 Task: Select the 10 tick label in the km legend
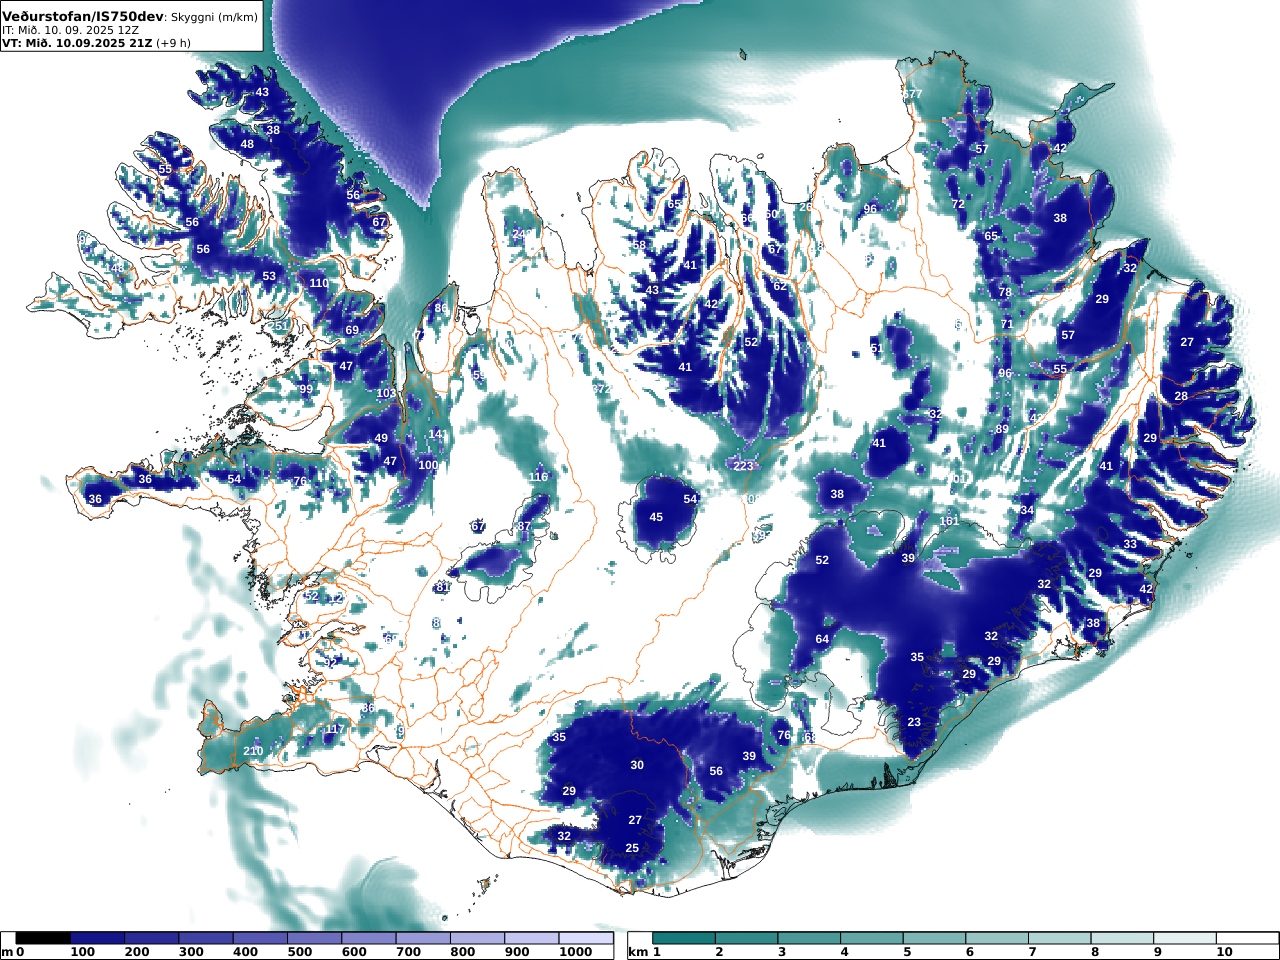1225,952
